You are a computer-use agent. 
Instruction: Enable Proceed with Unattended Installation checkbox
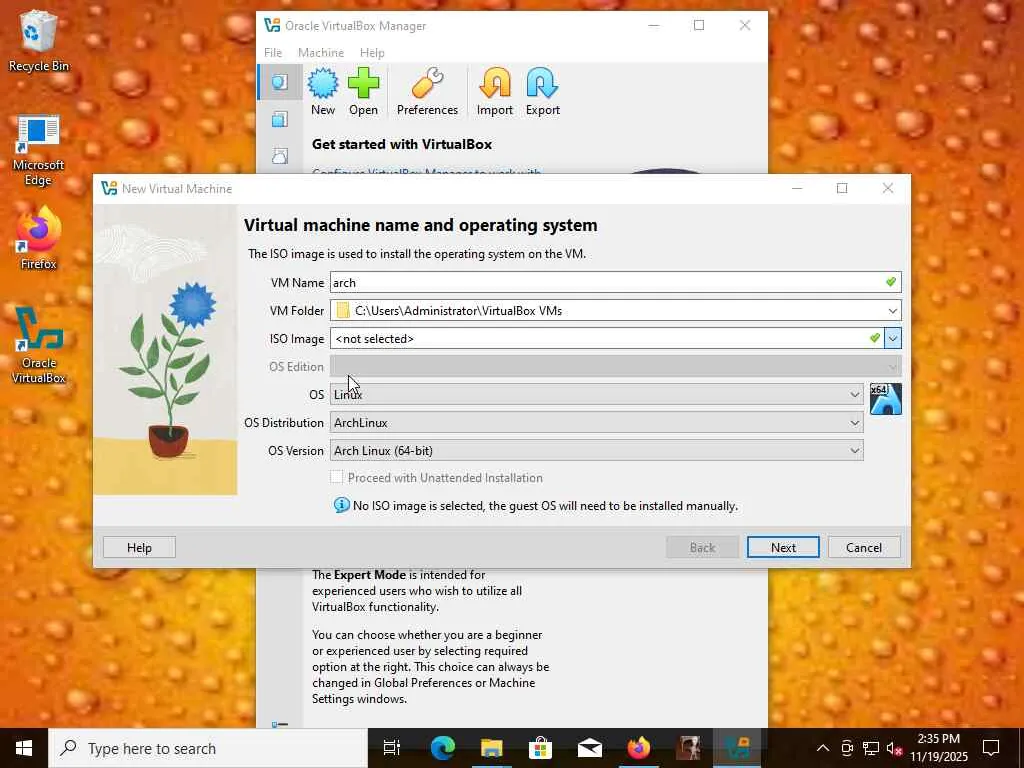click(336, 477)
